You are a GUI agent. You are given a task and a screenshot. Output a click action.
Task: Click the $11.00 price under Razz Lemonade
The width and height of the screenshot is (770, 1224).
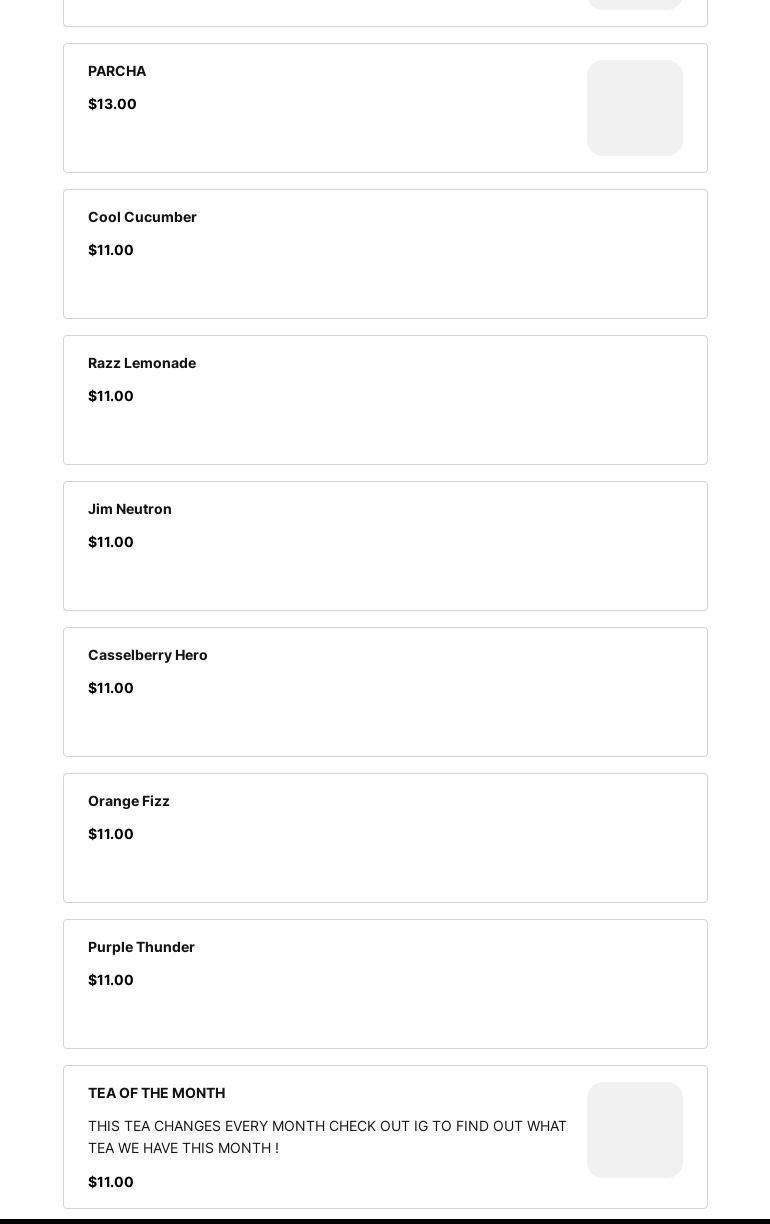click(111, 396)
